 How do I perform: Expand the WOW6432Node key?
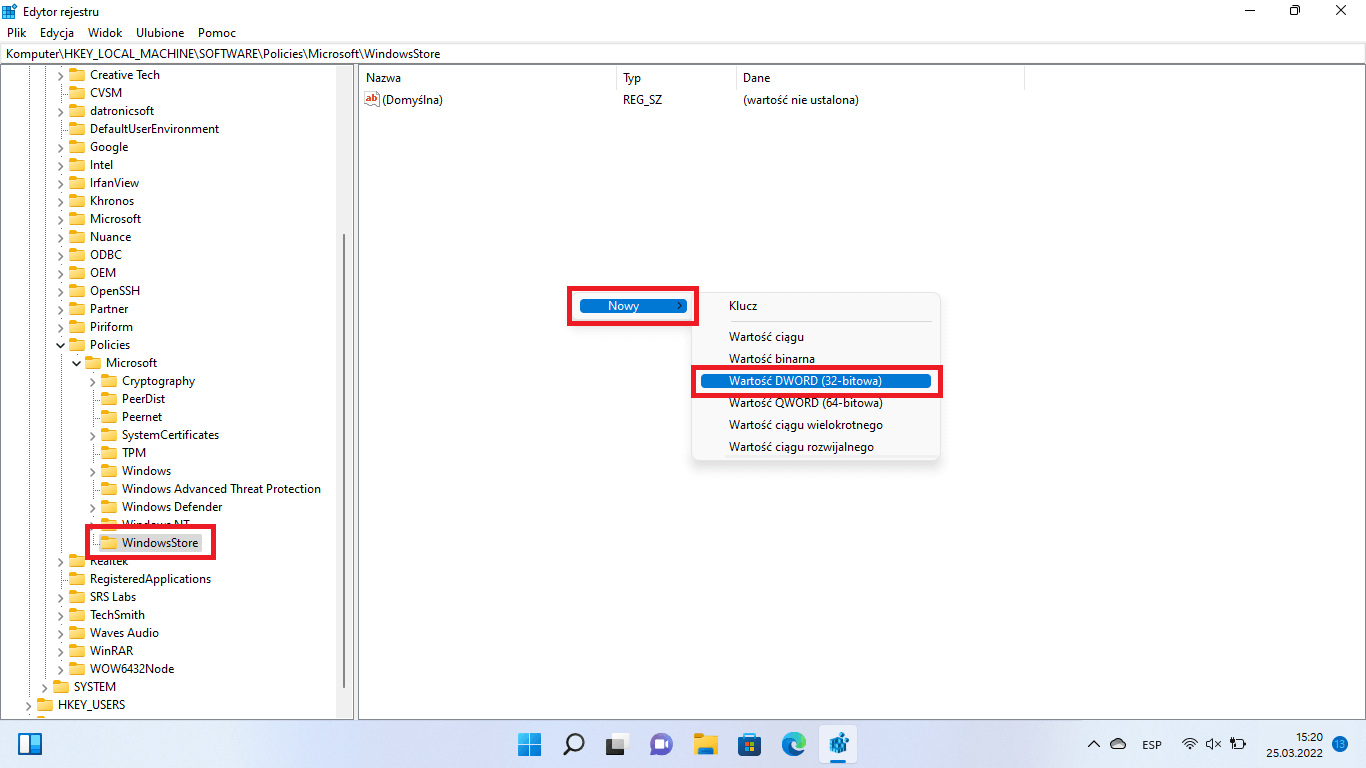coord(60,668)
